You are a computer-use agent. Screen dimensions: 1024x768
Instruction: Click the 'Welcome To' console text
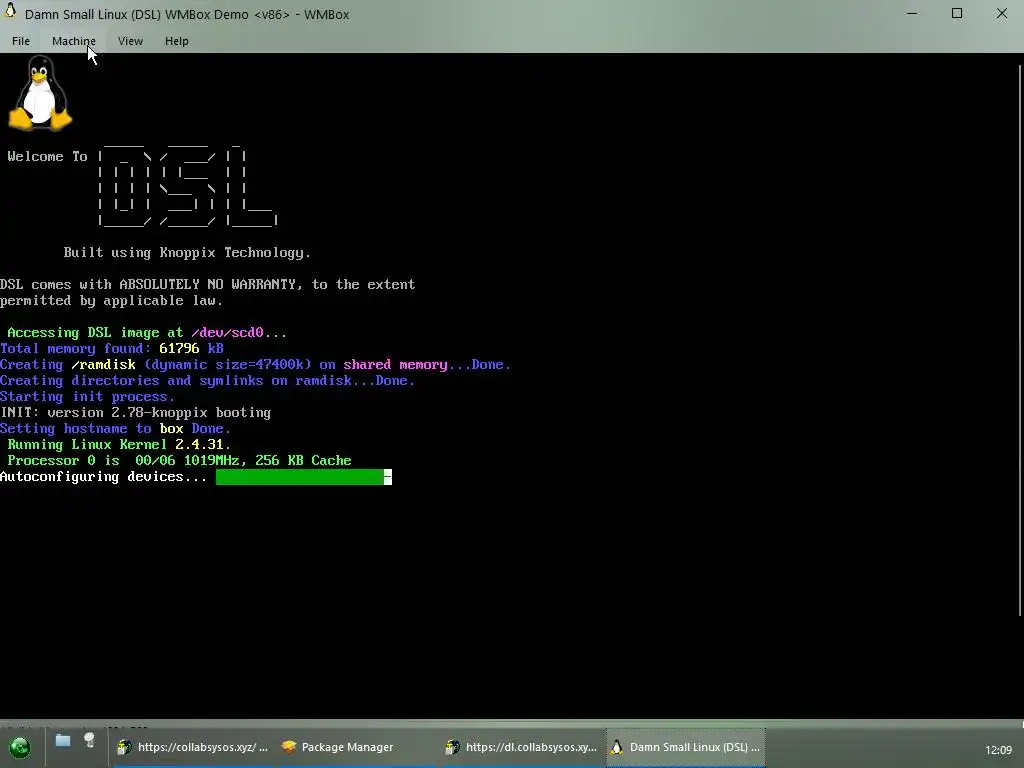coord(47,157)
